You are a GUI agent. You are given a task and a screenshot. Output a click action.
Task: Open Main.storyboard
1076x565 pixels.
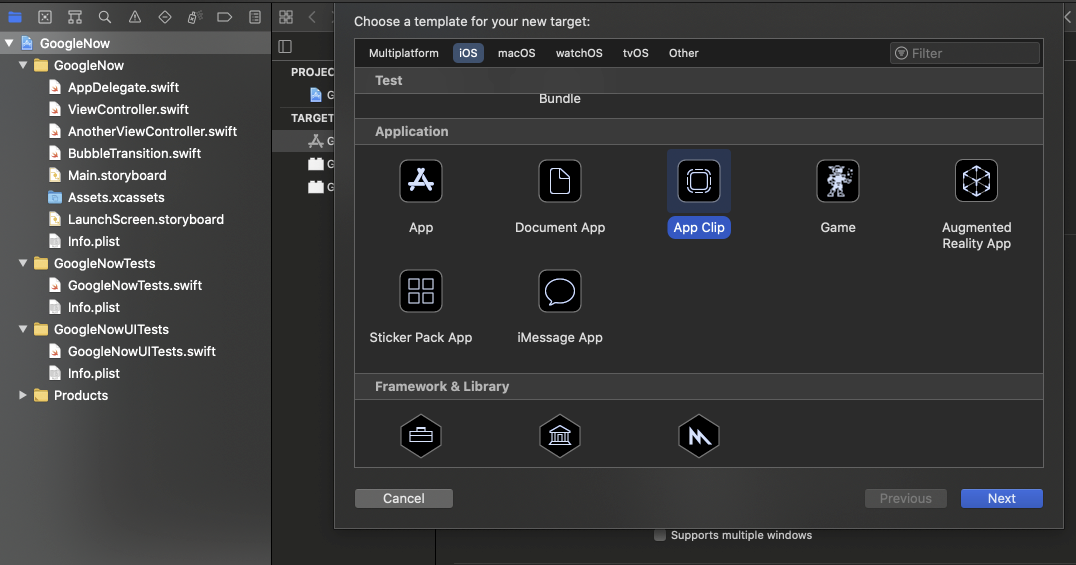117,175
